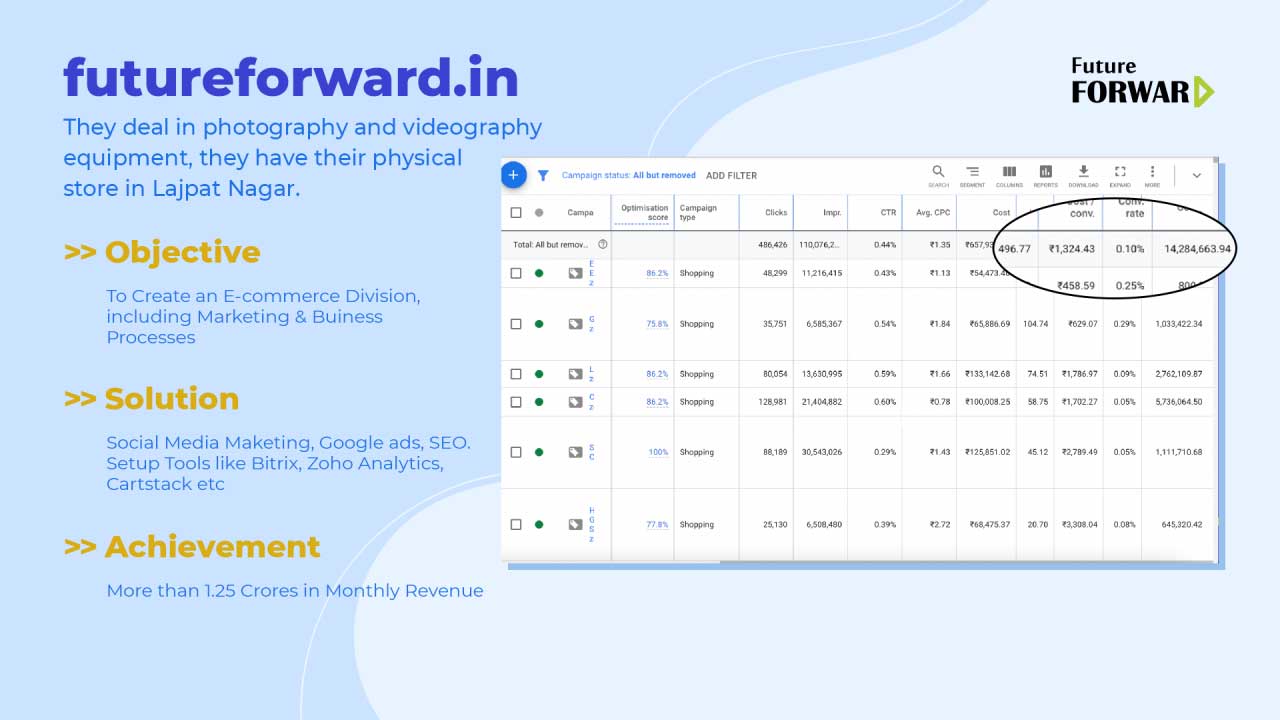Tick the select-all checkbox in the table header
The width and height of the screenshot is (1280, 720).
tap(516, 212)
